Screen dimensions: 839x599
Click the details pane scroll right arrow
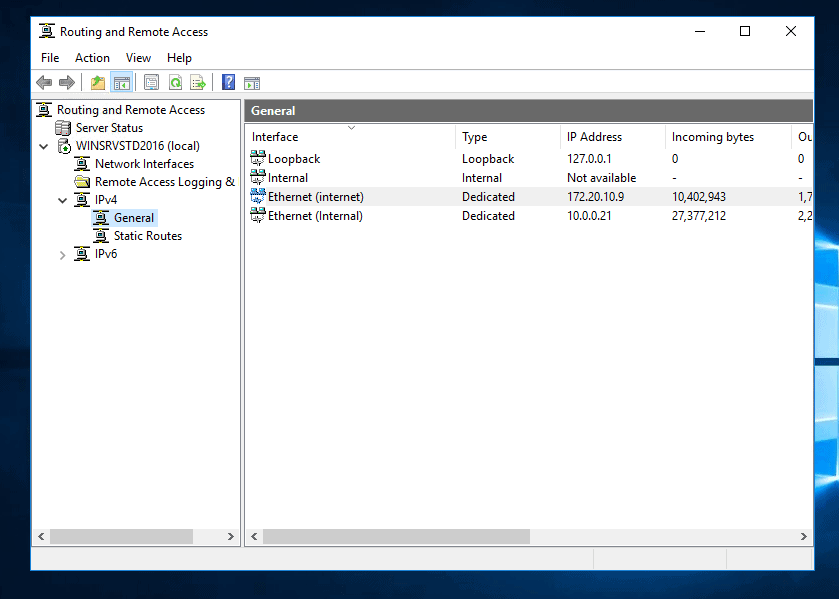pos(804,536)
